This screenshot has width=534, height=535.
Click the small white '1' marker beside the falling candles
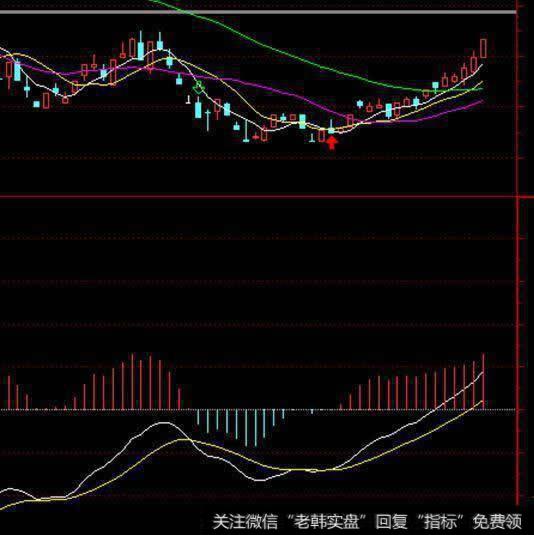pos(188,100)
